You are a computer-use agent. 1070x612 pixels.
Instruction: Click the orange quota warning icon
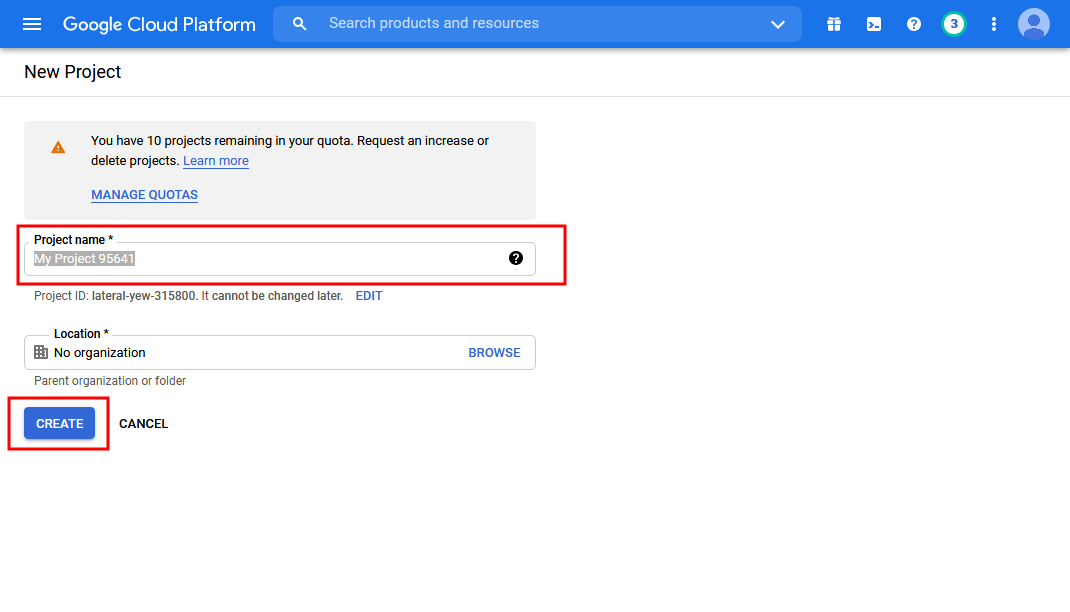point(58,147)
